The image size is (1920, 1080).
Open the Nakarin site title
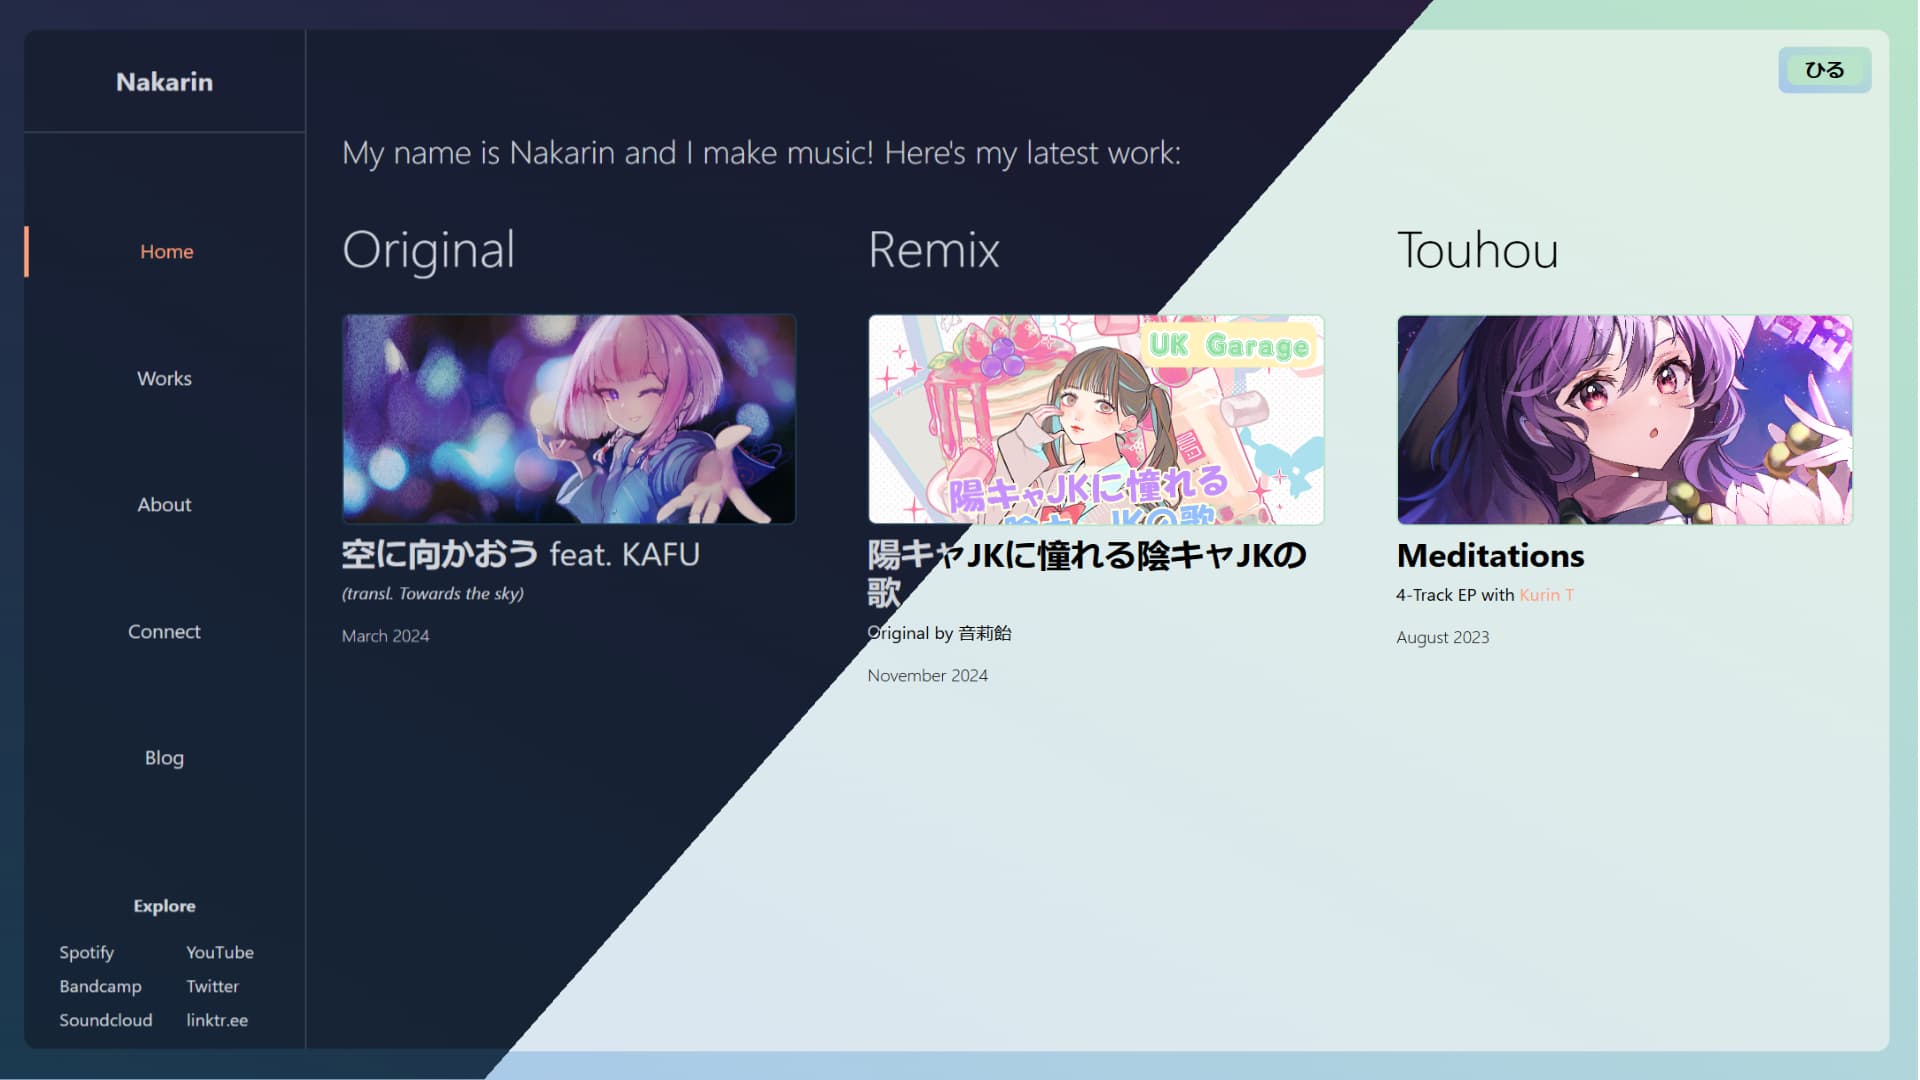(164, 82)
